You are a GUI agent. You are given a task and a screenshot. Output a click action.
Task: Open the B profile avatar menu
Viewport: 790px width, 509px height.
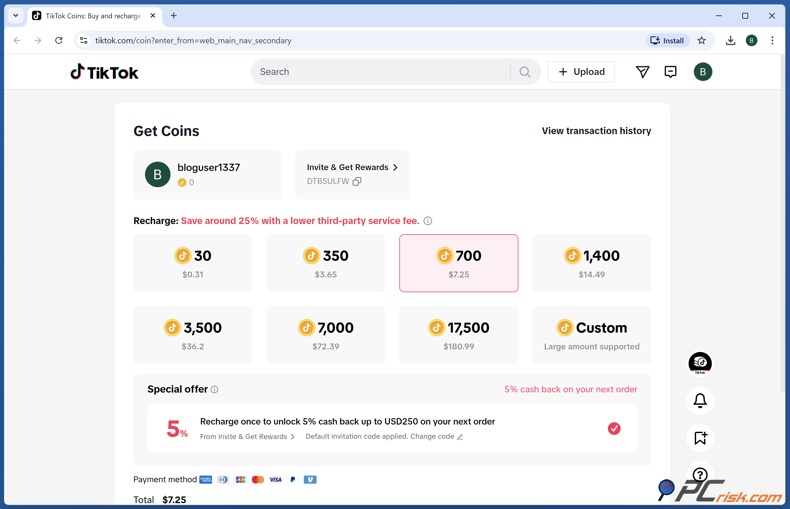703,72
